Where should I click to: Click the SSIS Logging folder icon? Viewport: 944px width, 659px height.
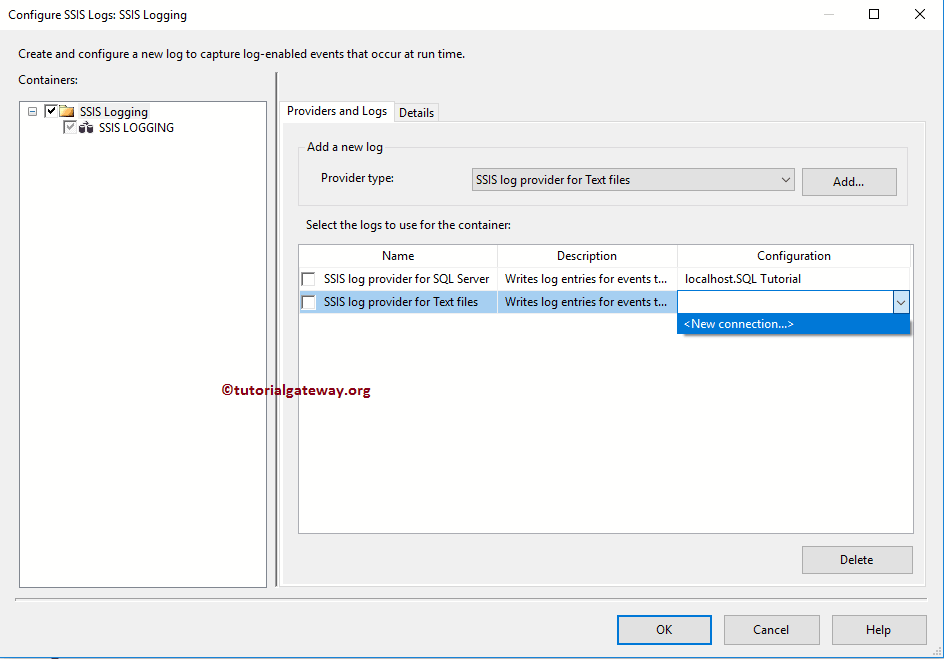[x=67, y=111]
